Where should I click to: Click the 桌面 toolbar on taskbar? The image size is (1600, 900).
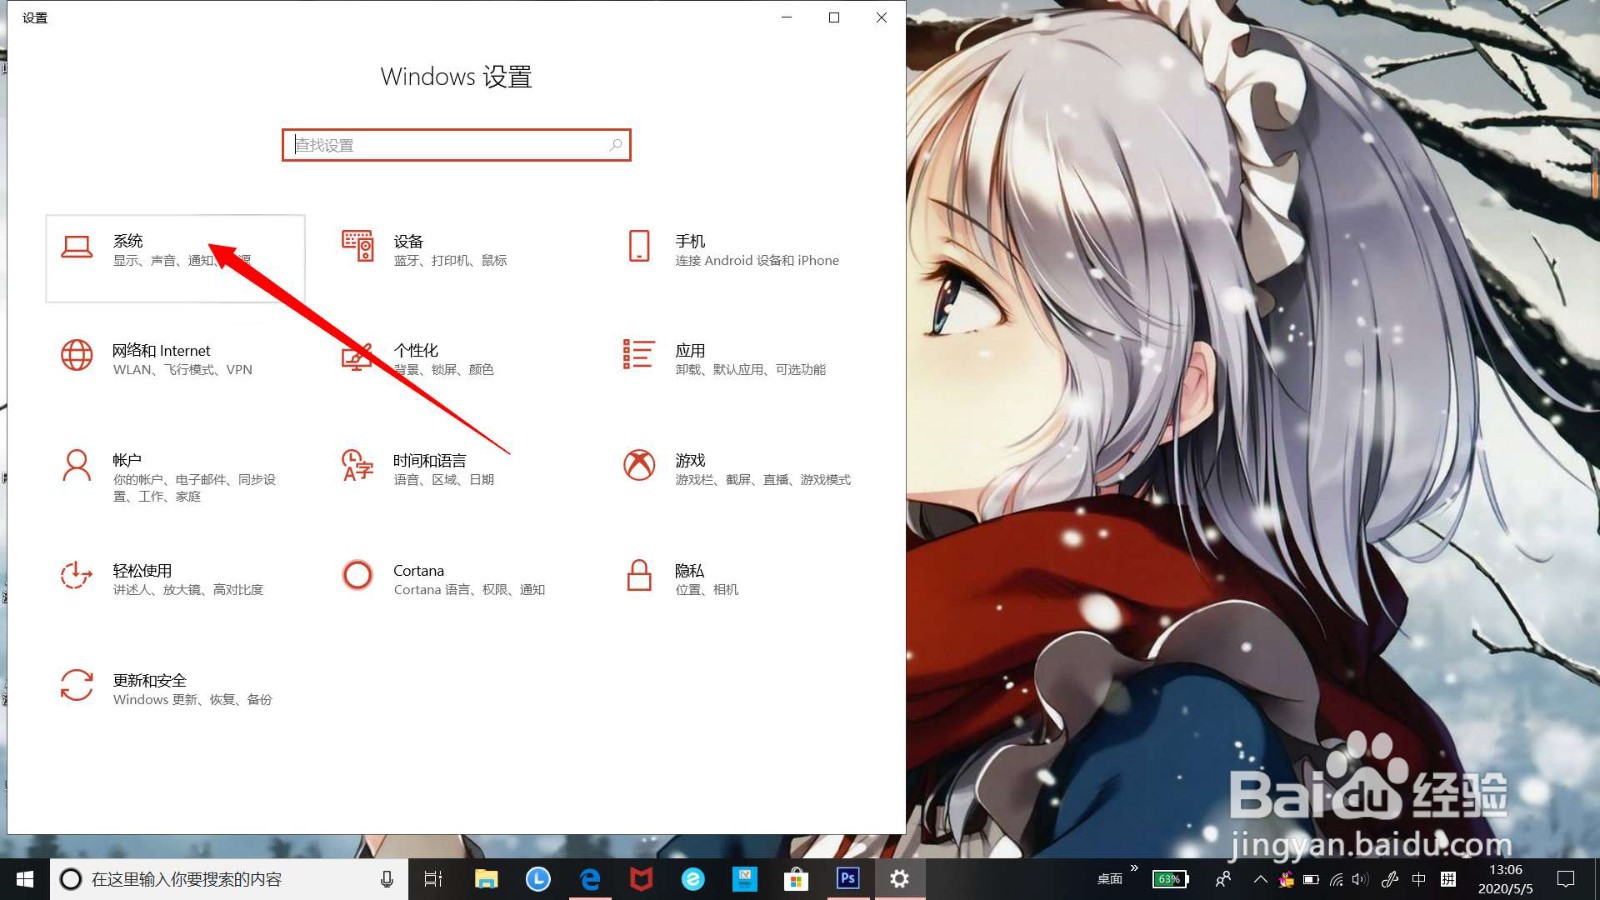click(1110, 879)
